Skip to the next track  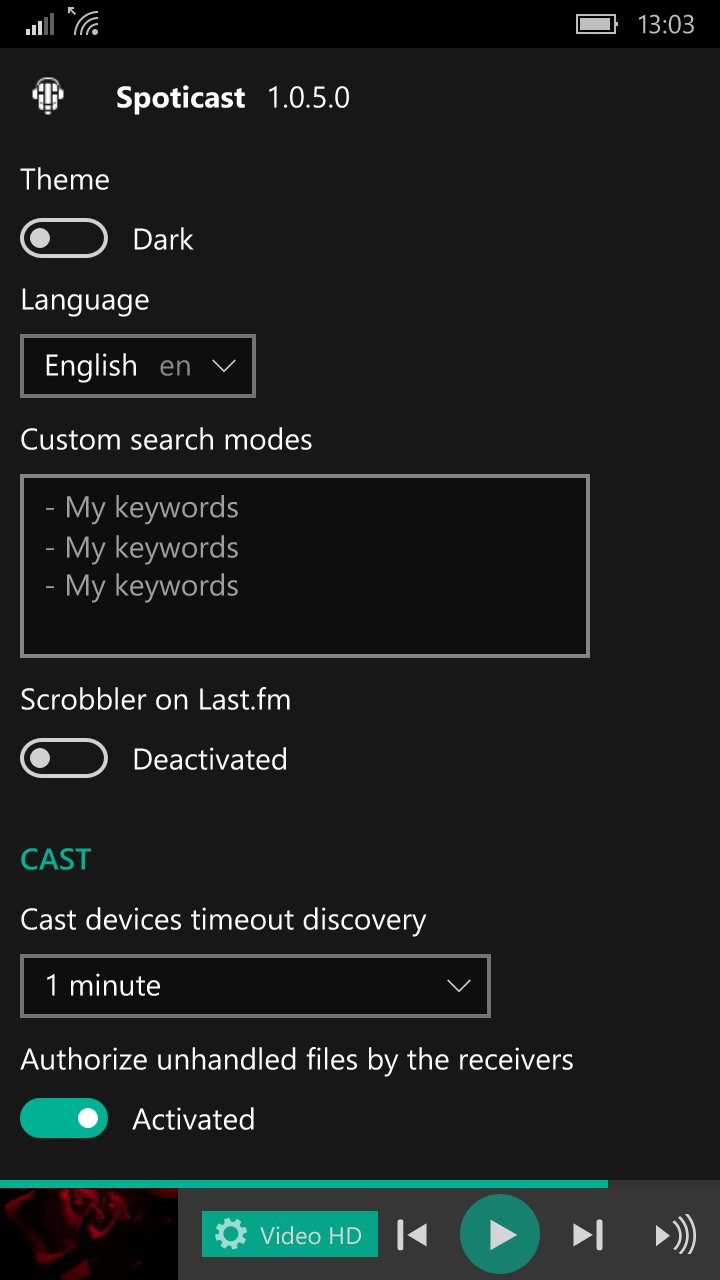point(588,1235)
